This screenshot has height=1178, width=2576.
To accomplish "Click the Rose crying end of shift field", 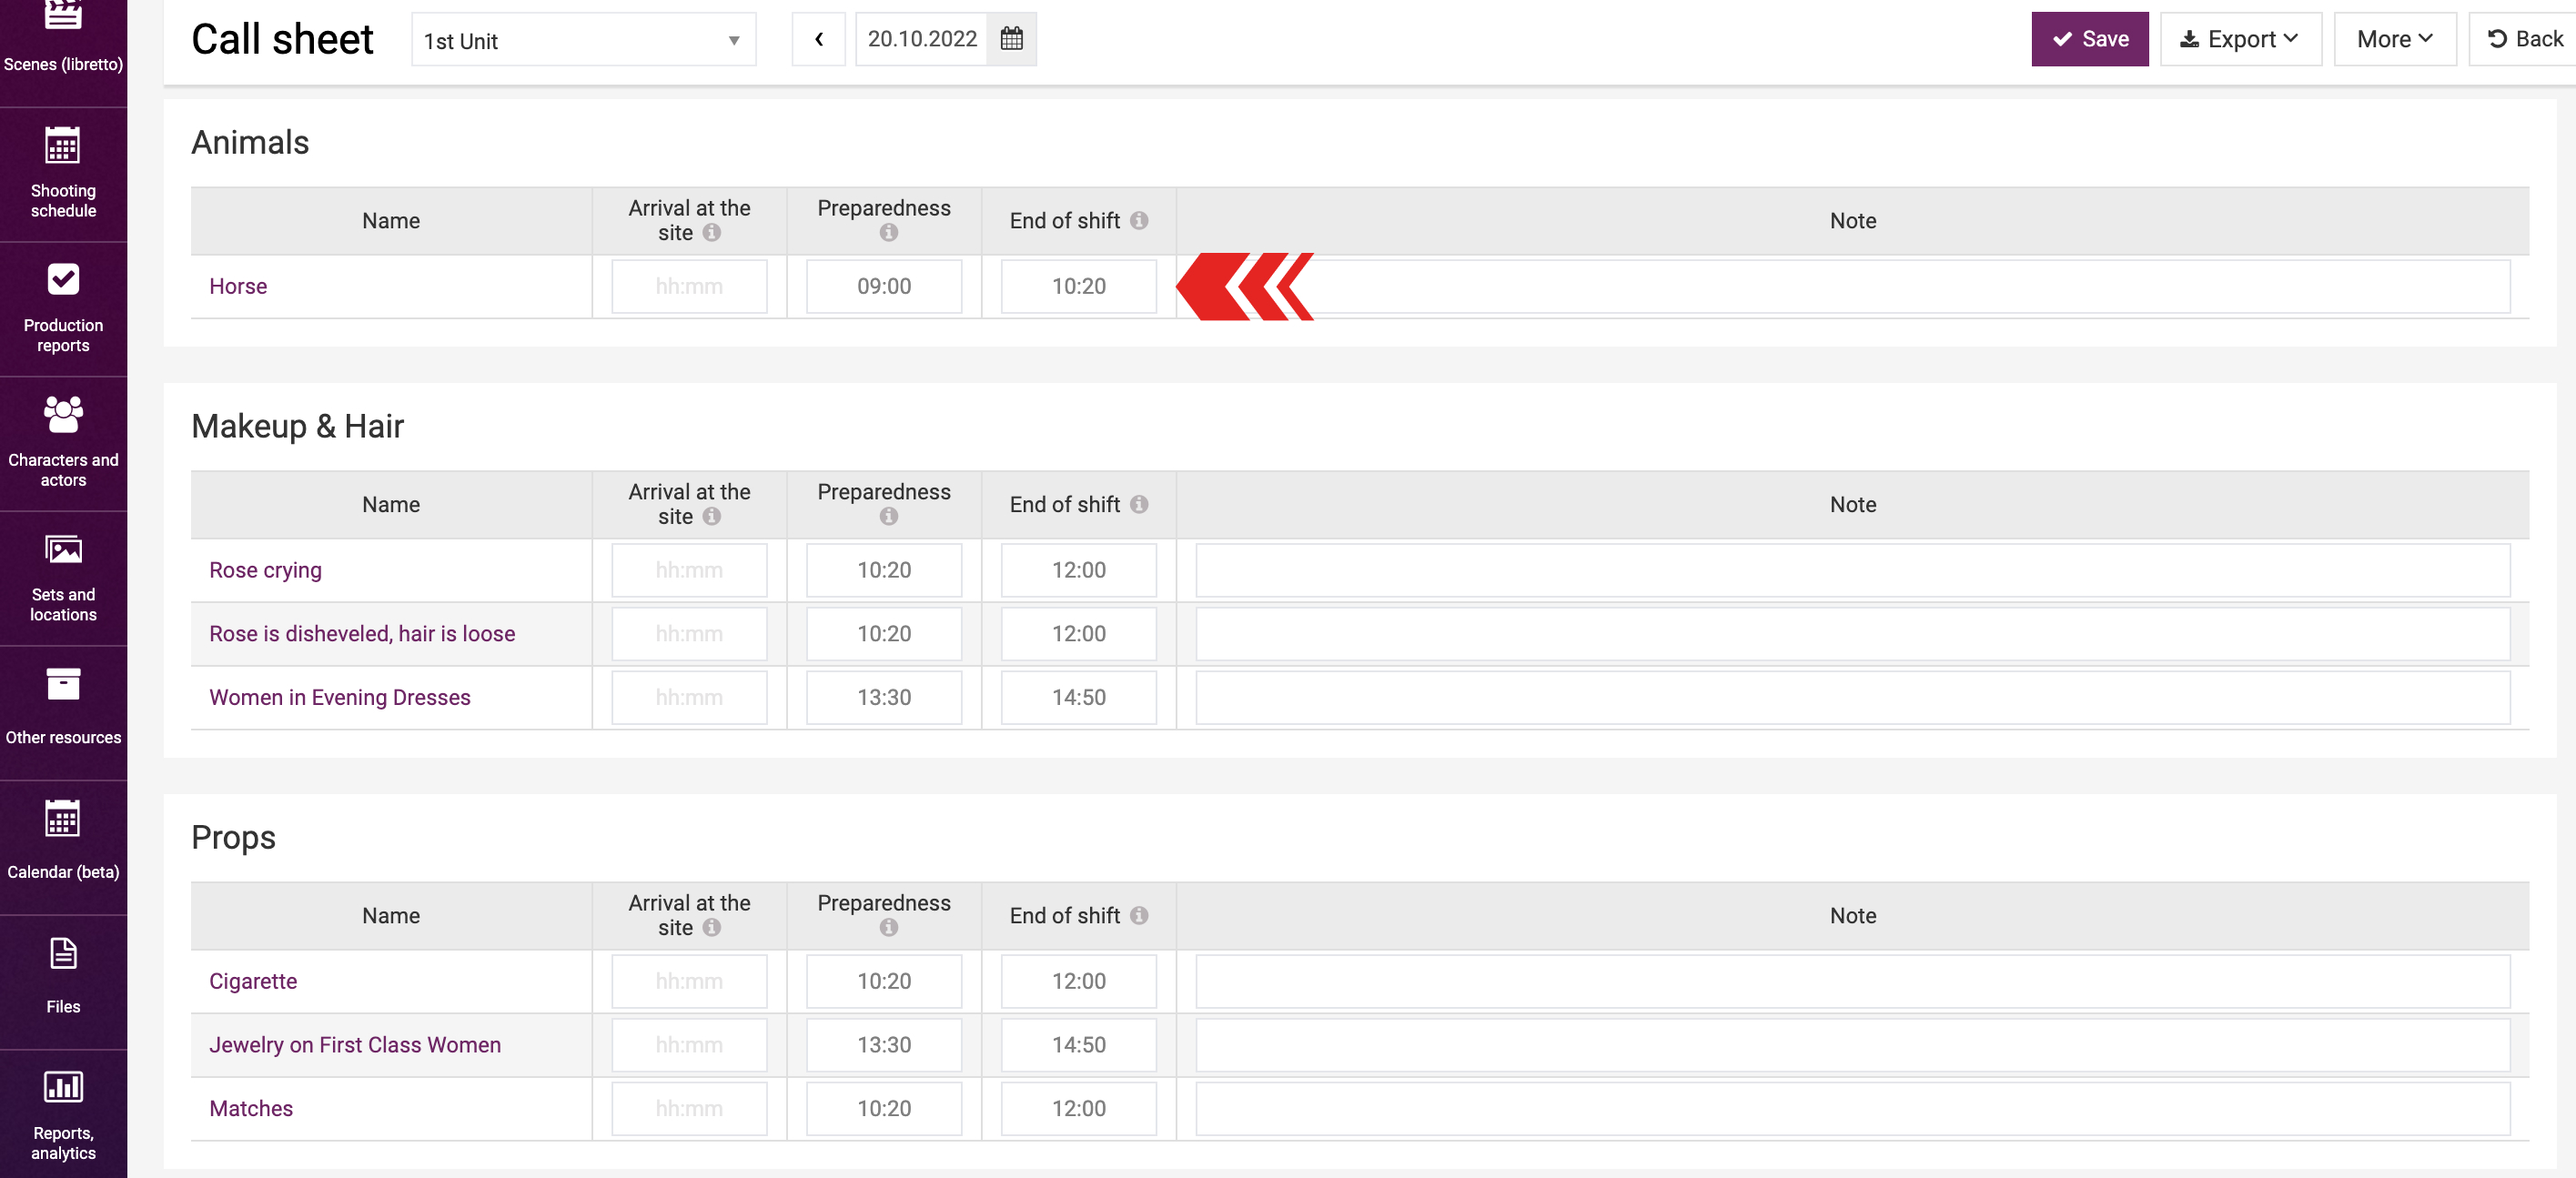I will tap(1078, 570).
